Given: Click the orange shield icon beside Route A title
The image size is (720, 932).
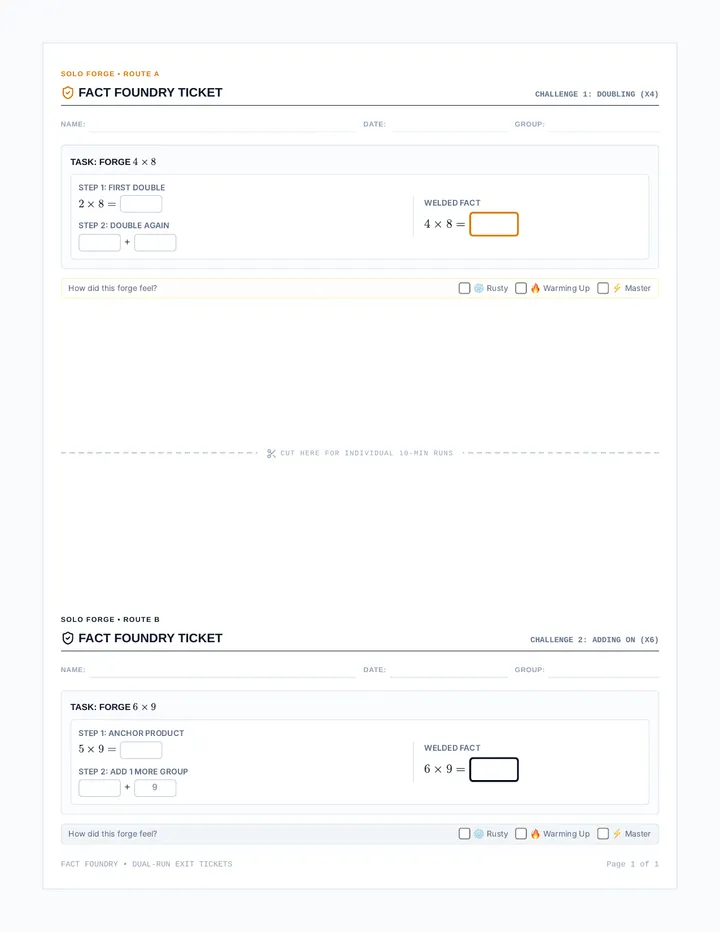Looking at the screenshot, I should 68,93.
